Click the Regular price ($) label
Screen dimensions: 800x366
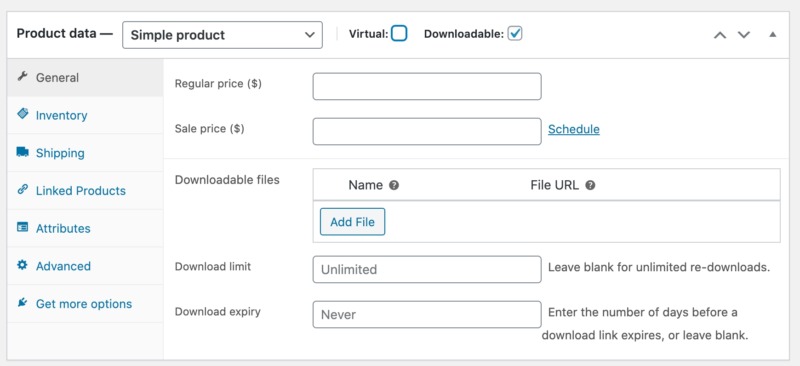[218, 84]
